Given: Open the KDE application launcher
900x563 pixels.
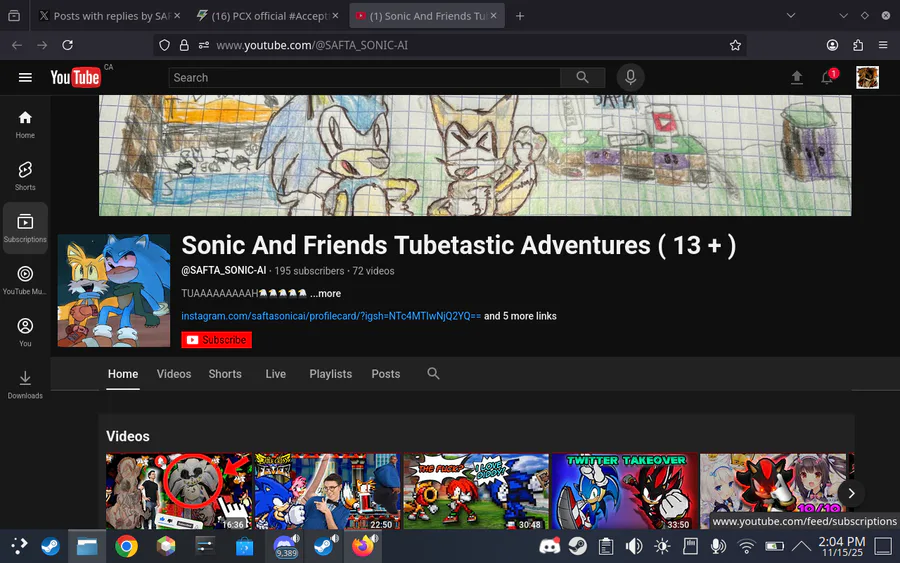Looking at the screenshot, I should pos(18,546).
